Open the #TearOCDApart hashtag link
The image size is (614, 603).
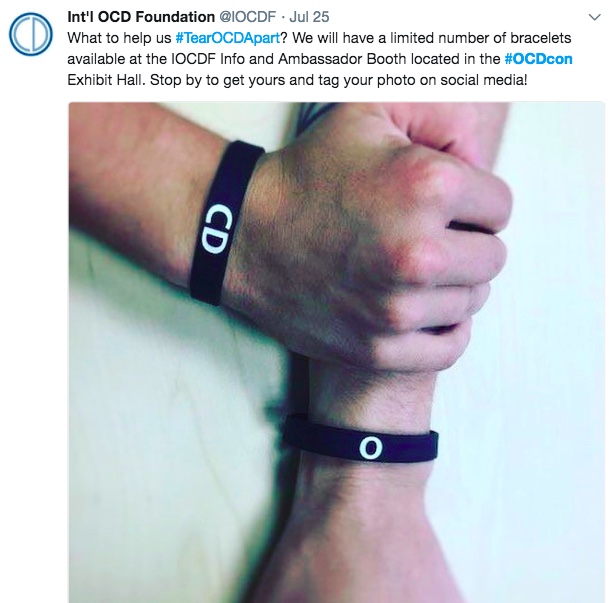[228, 38]
